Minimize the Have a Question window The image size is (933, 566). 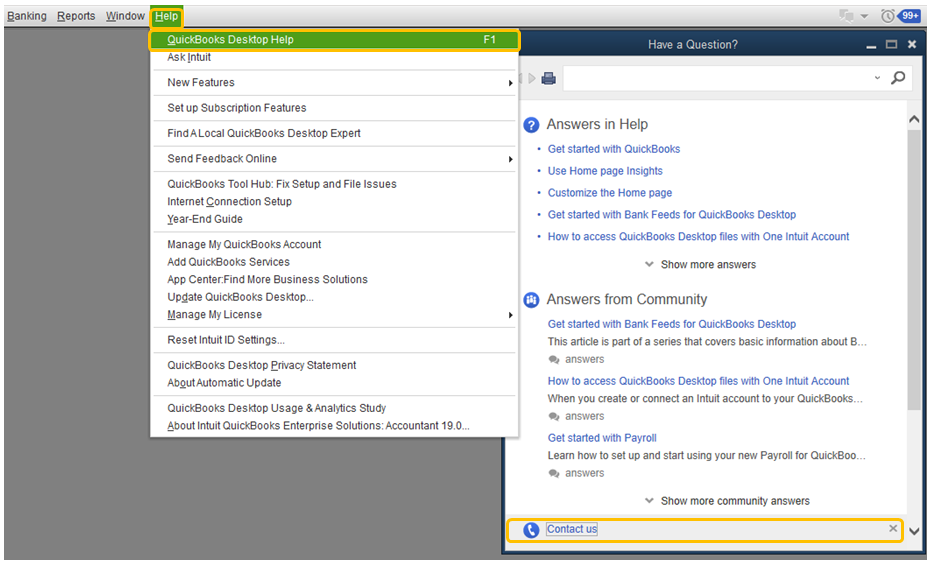click(871, 45)
